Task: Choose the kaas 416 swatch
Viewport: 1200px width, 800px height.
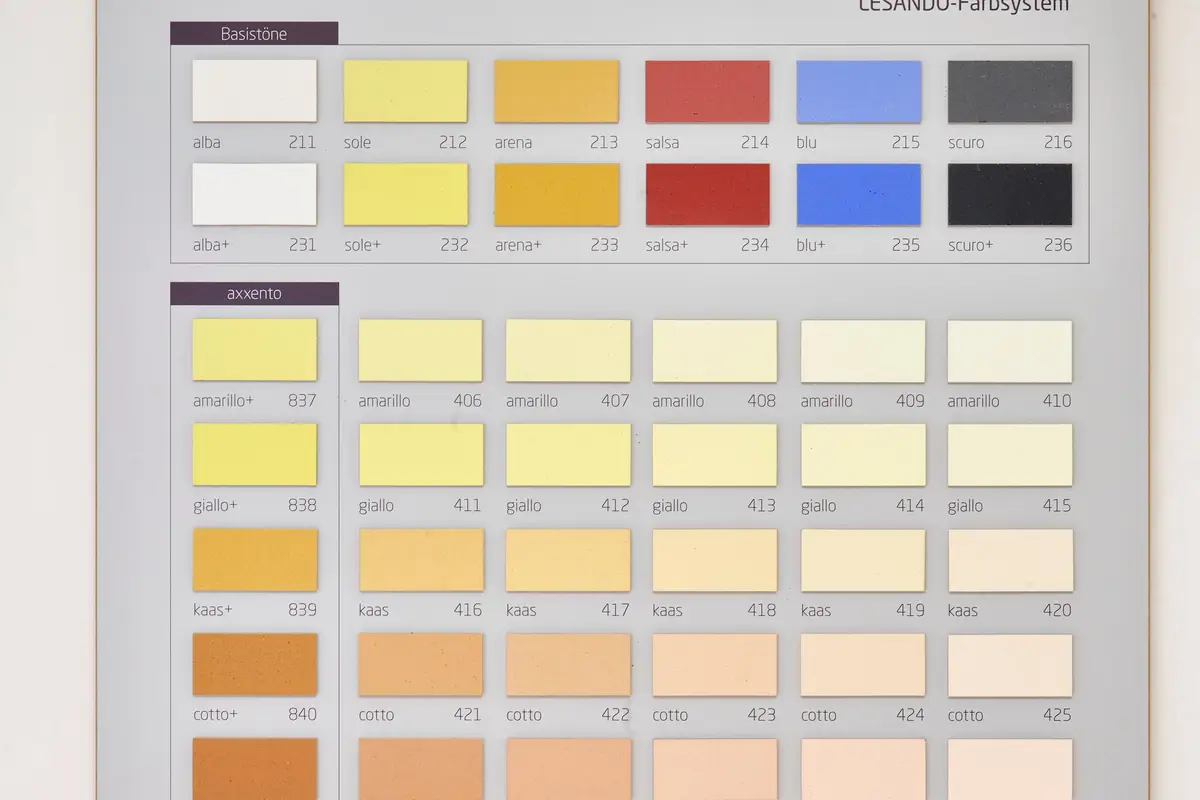Action: pyautogui.click(x=421, y=560)
